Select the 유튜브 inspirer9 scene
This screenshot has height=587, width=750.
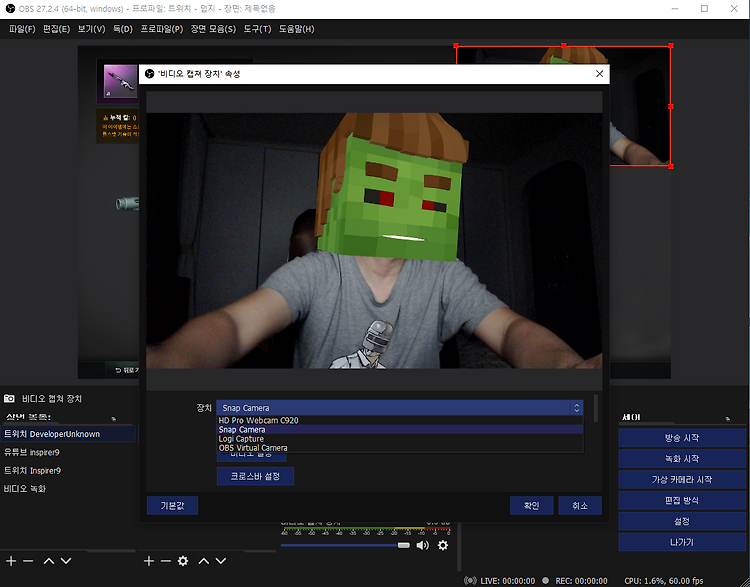[x=67, y=452]
